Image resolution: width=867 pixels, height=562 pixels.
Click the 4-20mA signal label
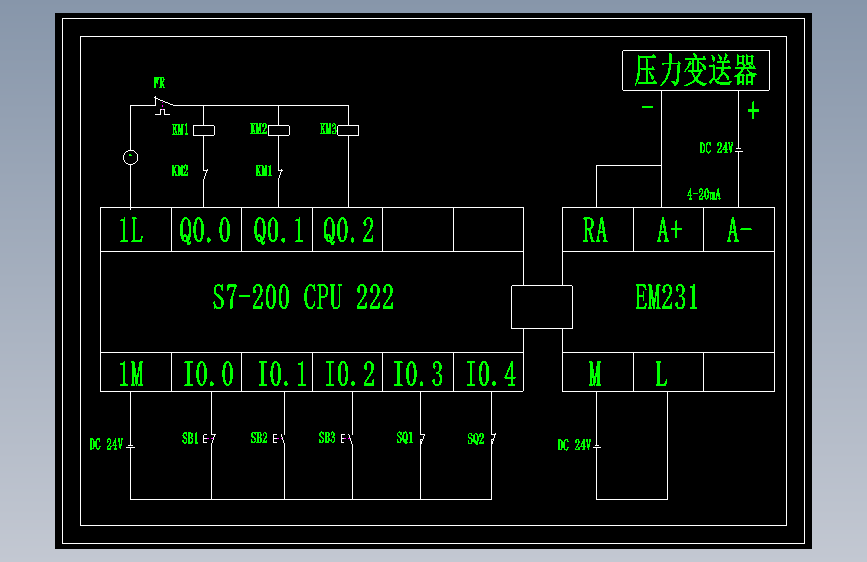tap(704, 195)
